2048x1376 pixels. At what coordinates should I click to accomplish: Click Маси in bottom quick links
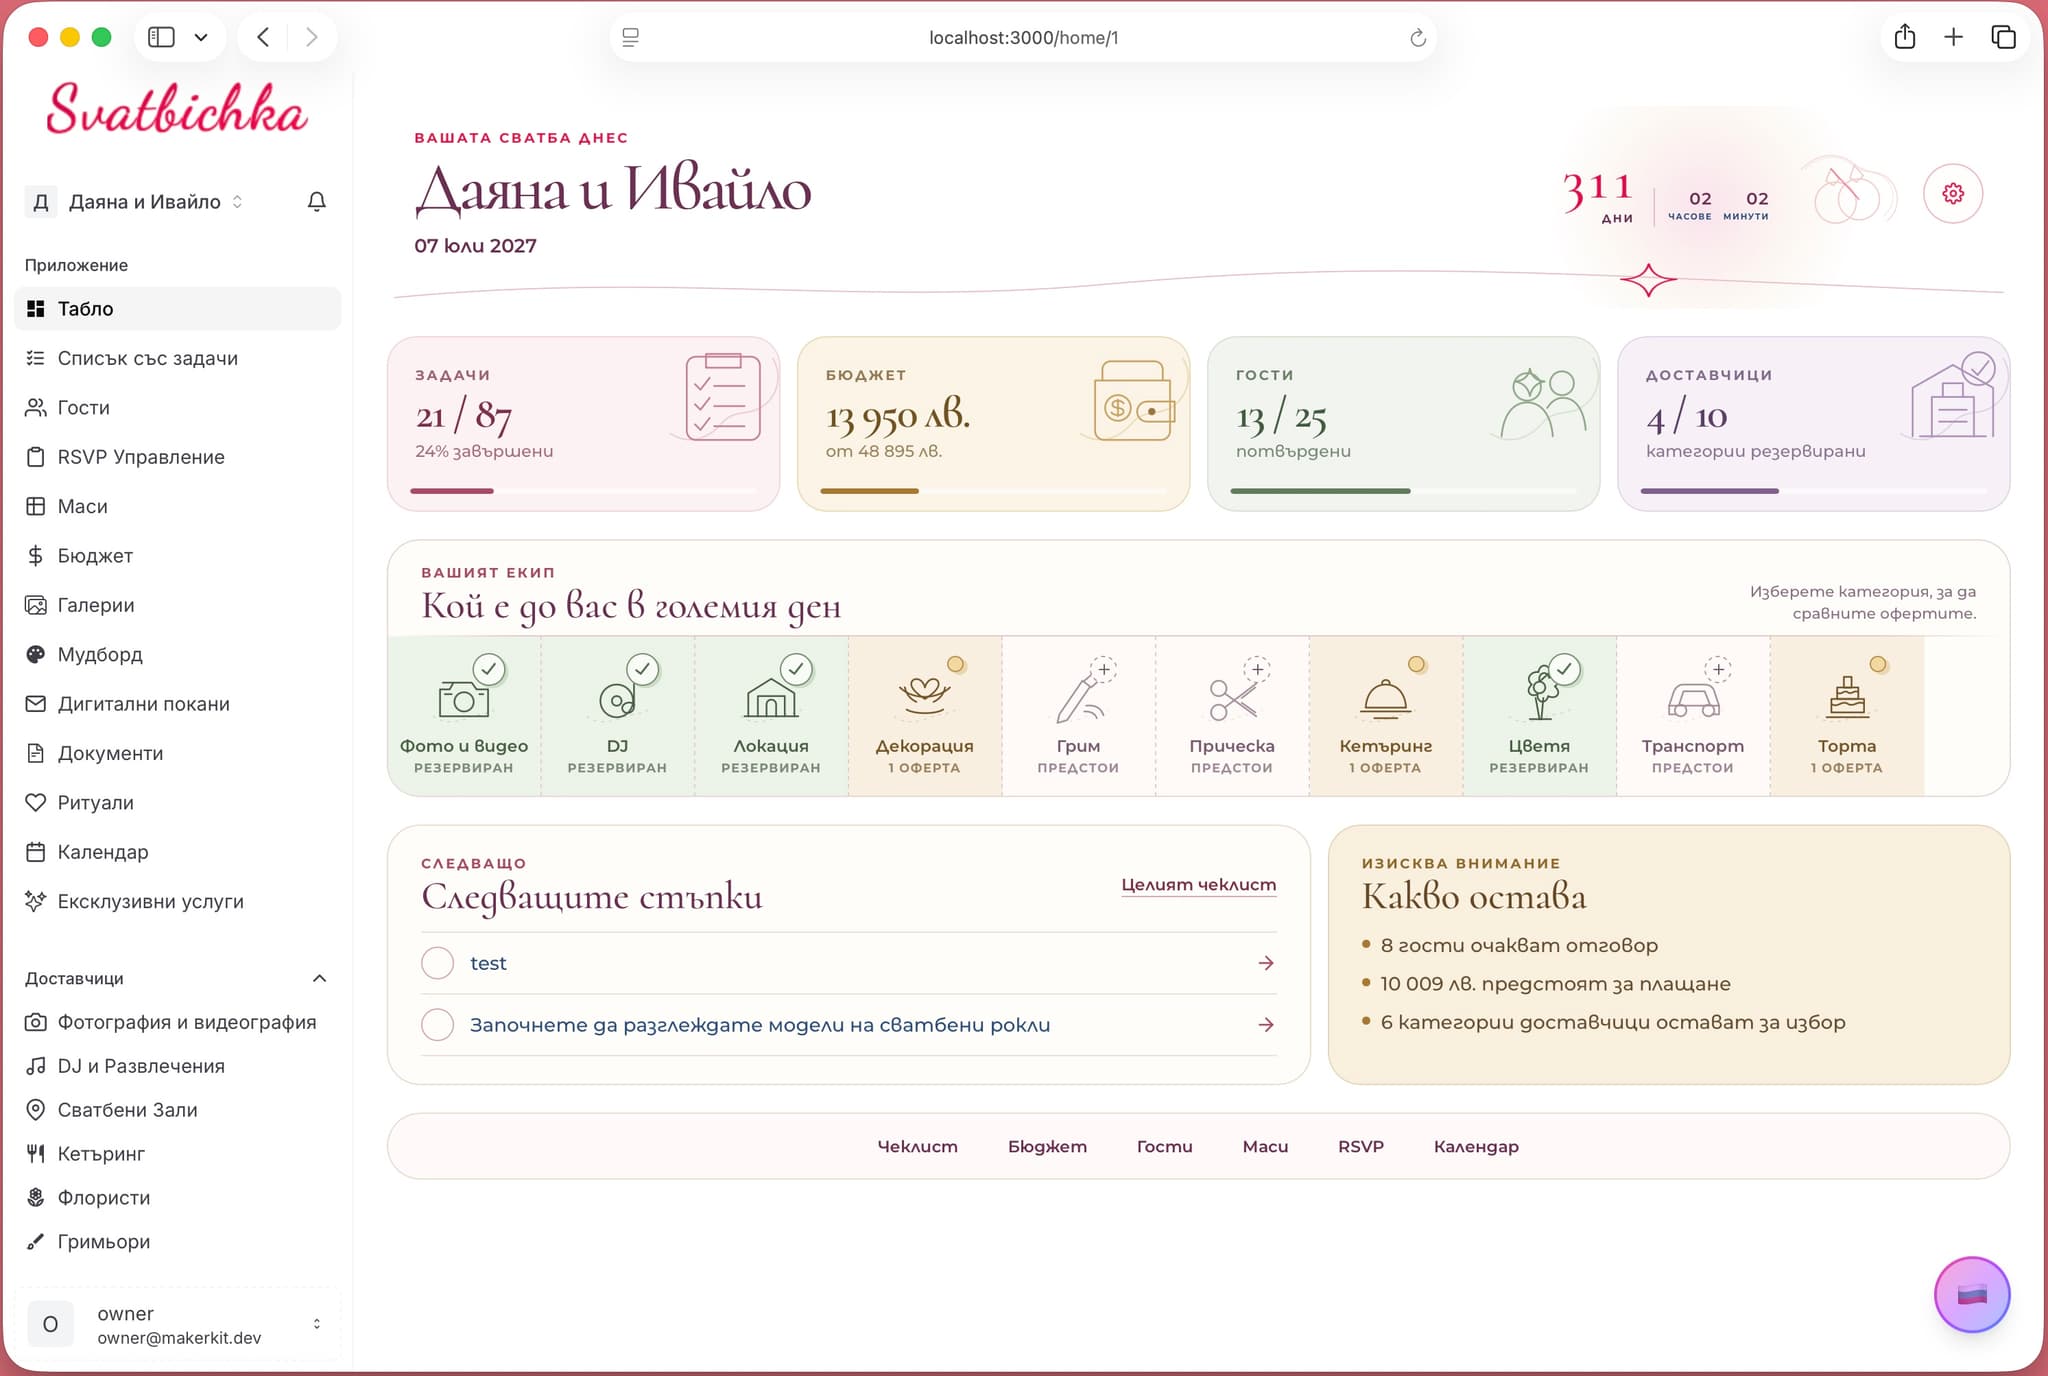[1265, 1146]
